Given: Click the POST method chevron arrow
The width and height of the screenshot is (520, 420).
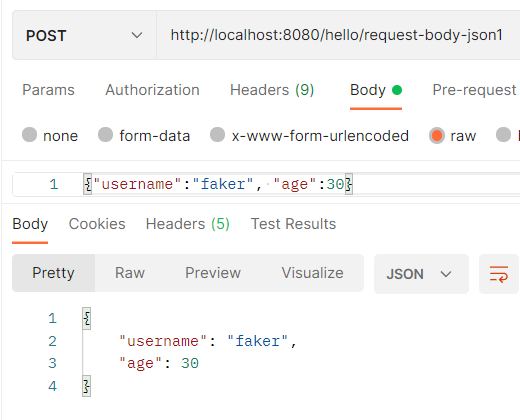Looking at the screenshot, I should coord(137,35).
